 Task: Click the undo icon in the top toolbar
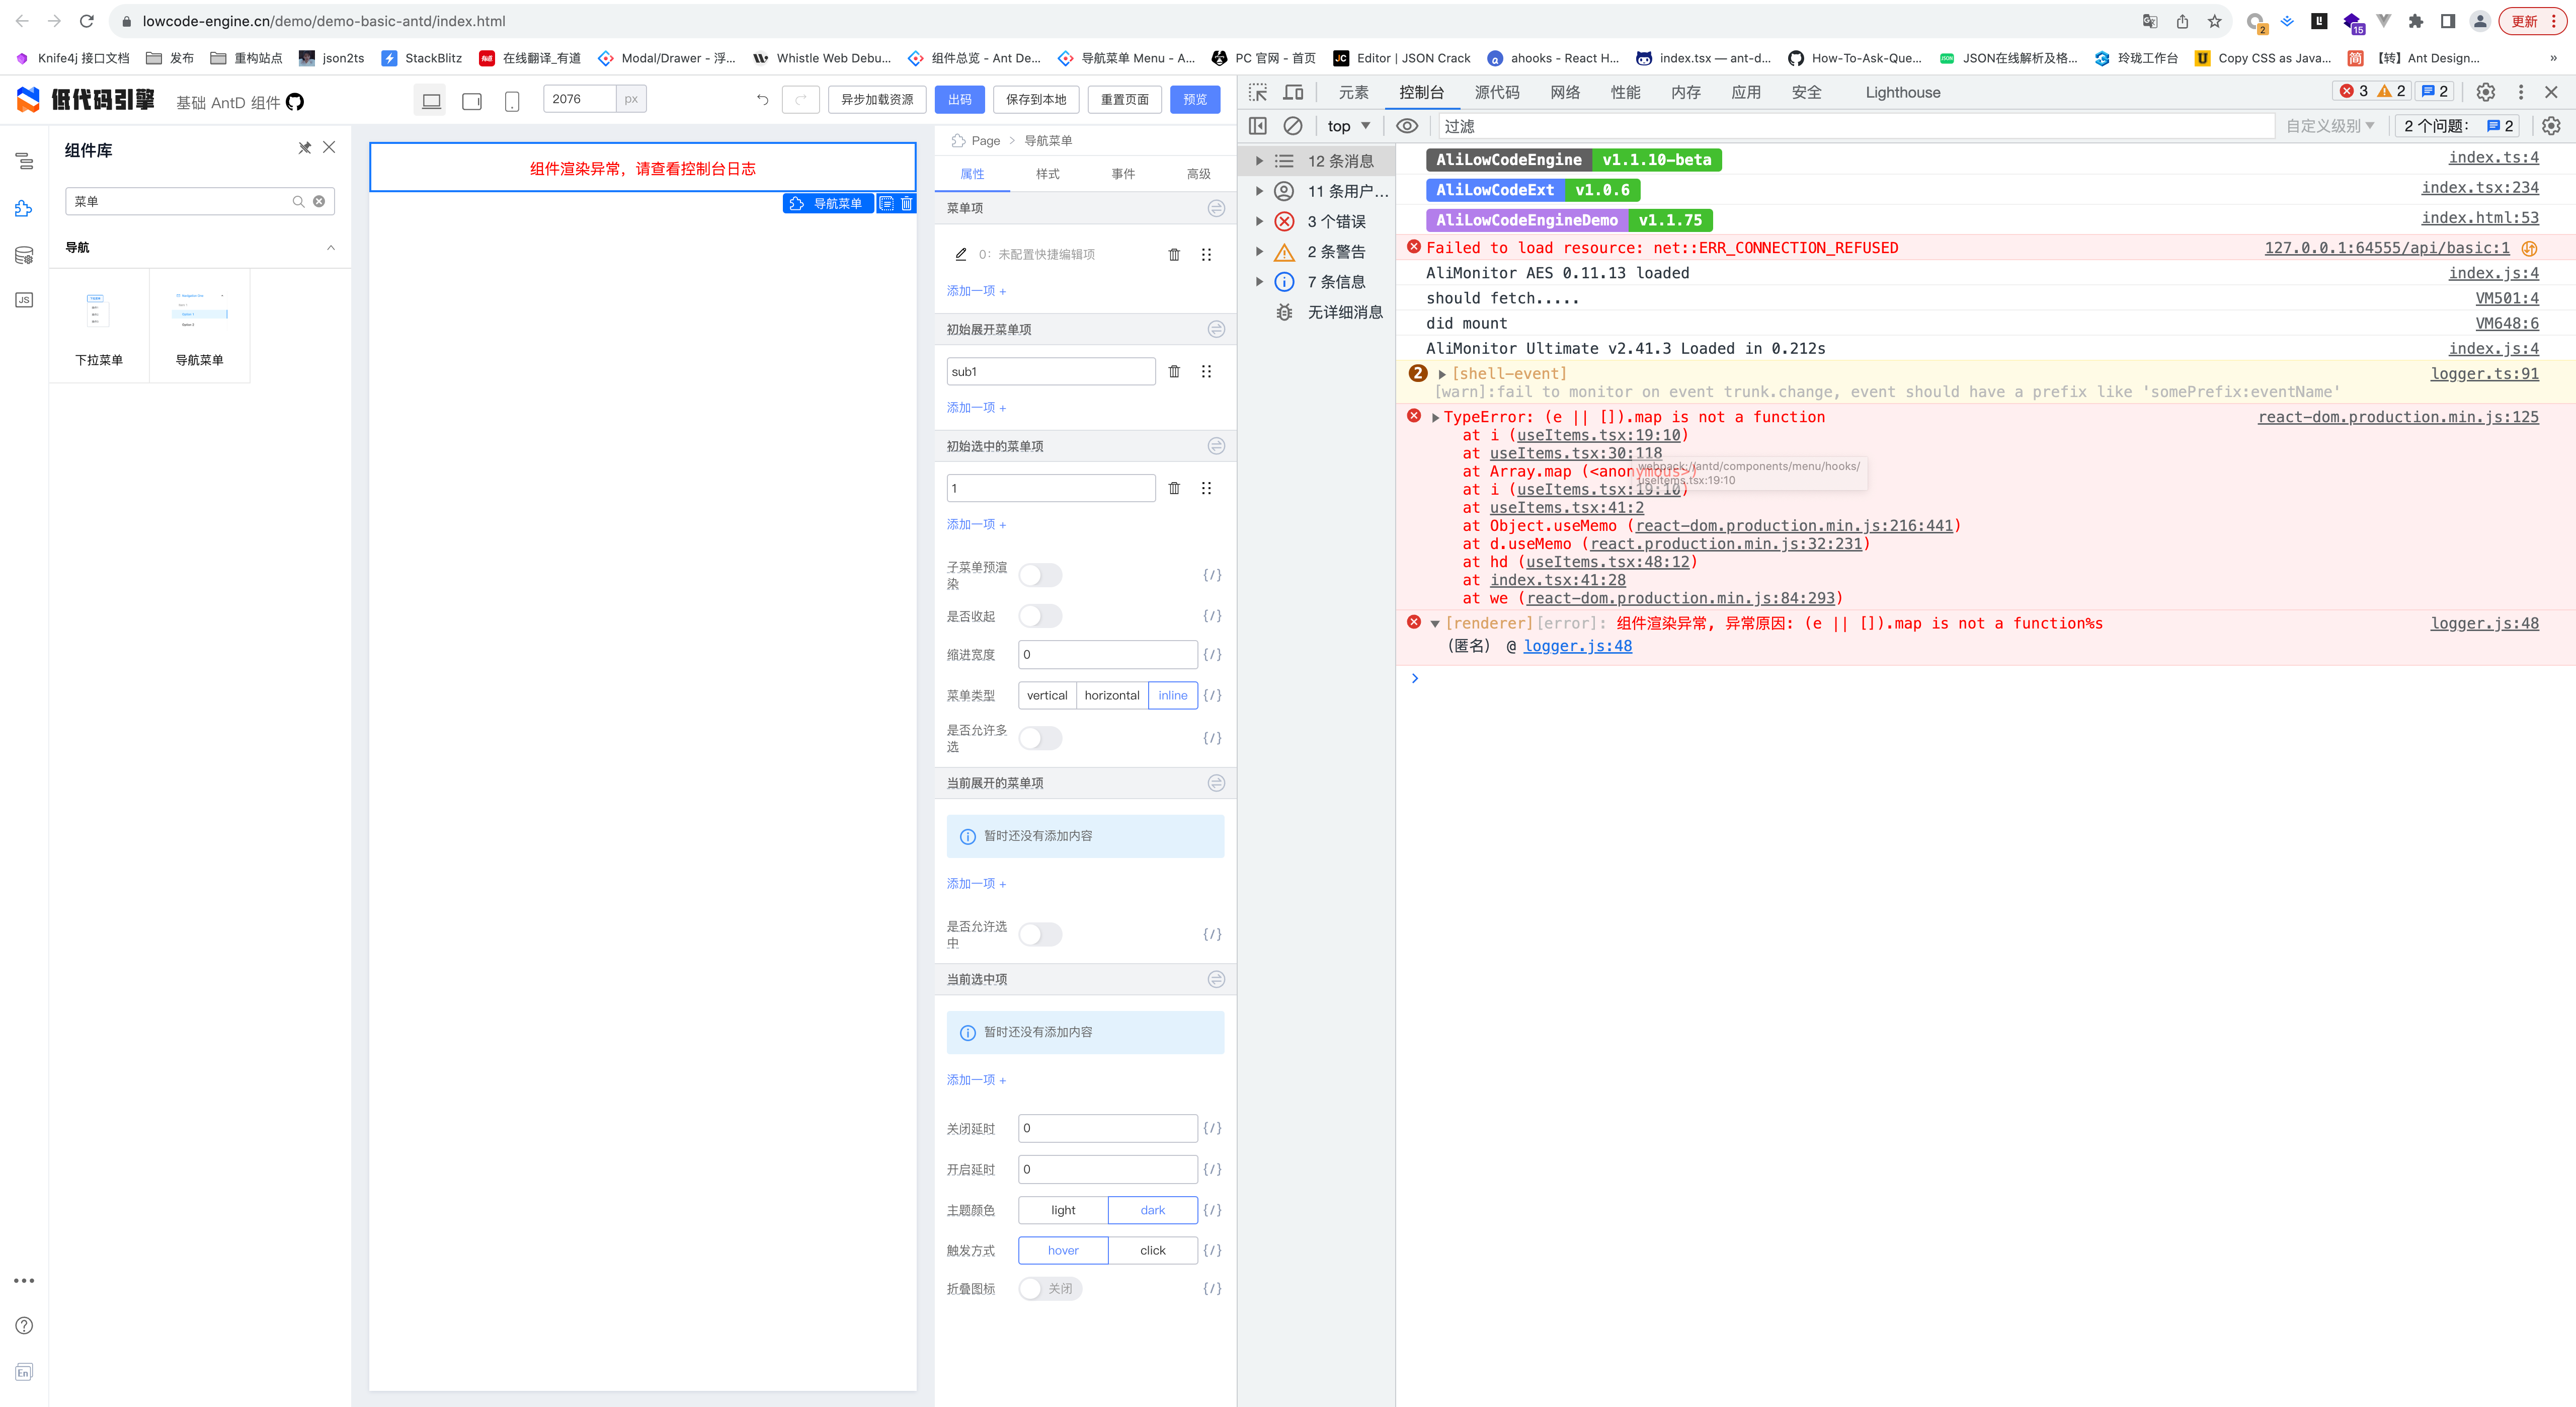[763, 99]
